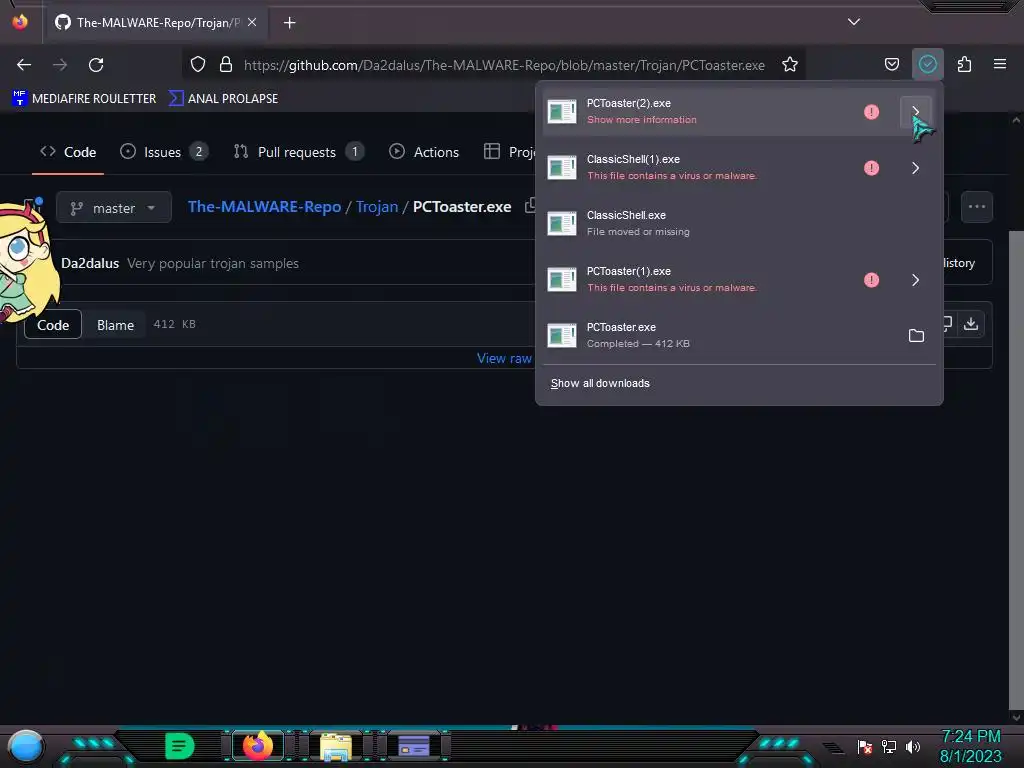Expand ClassicShell(1).exe download options arrow

(x=916, y=168)
